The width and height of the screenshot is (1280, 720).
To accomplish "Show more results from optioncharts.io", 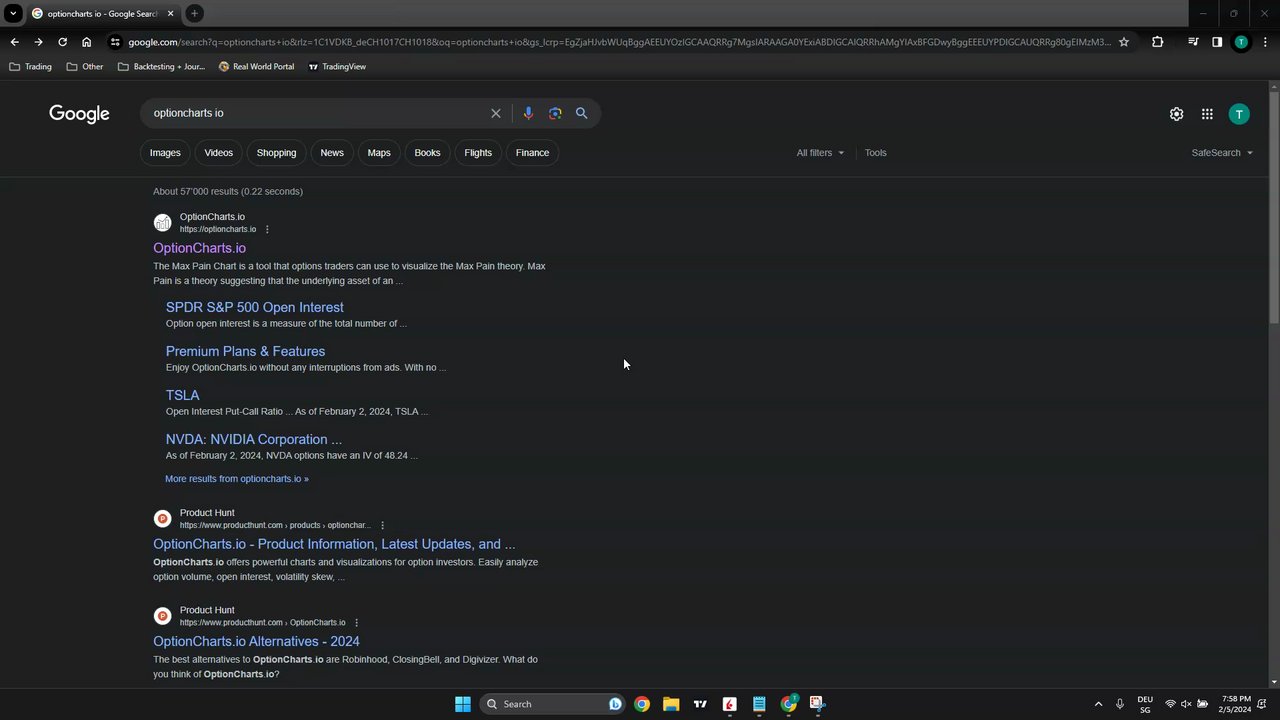I will (x=237, y=479).
